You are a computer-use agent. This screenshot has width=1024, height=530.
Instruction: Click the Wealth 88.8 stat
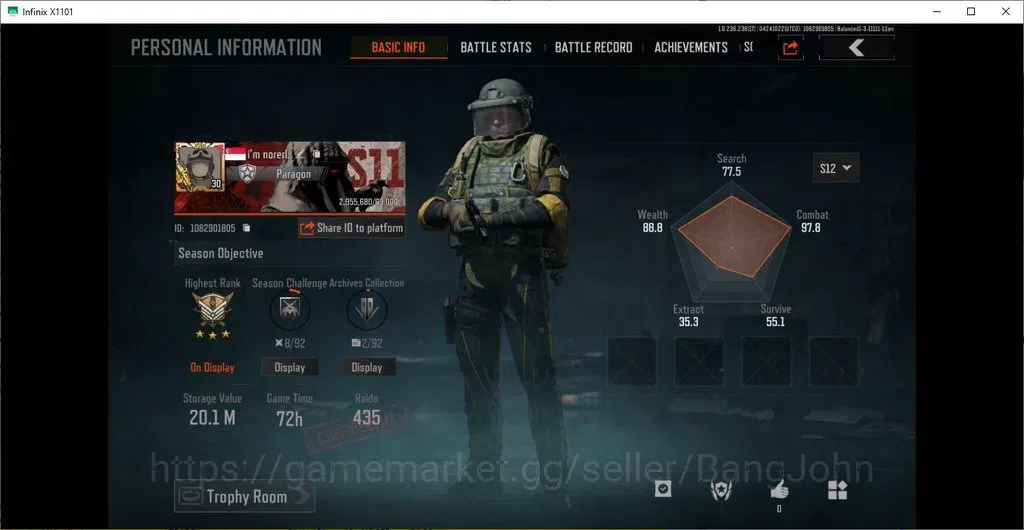(x=652, y=221)
